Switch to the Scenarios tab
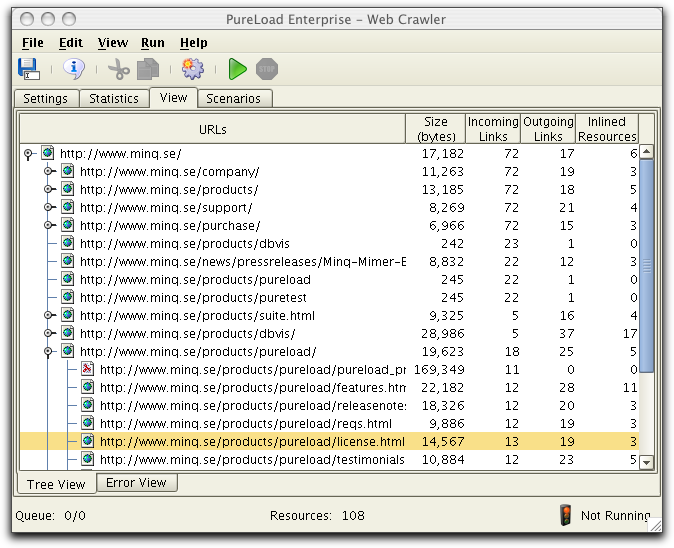This screenshot has height=548, width=674. coord(233,98)
